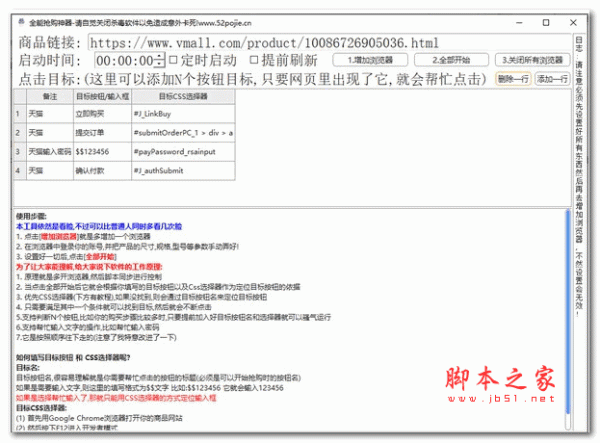The width and height of the screenshot is (600, 443).
Task: Click the red heading 为了让大家能理解
Action: 89,267
